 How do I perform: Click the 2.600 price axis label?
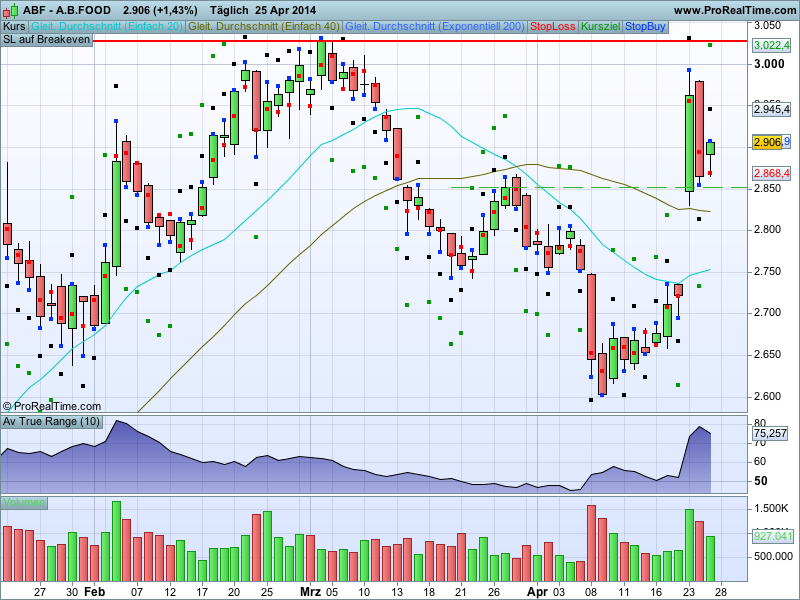(x=768, y=396)
